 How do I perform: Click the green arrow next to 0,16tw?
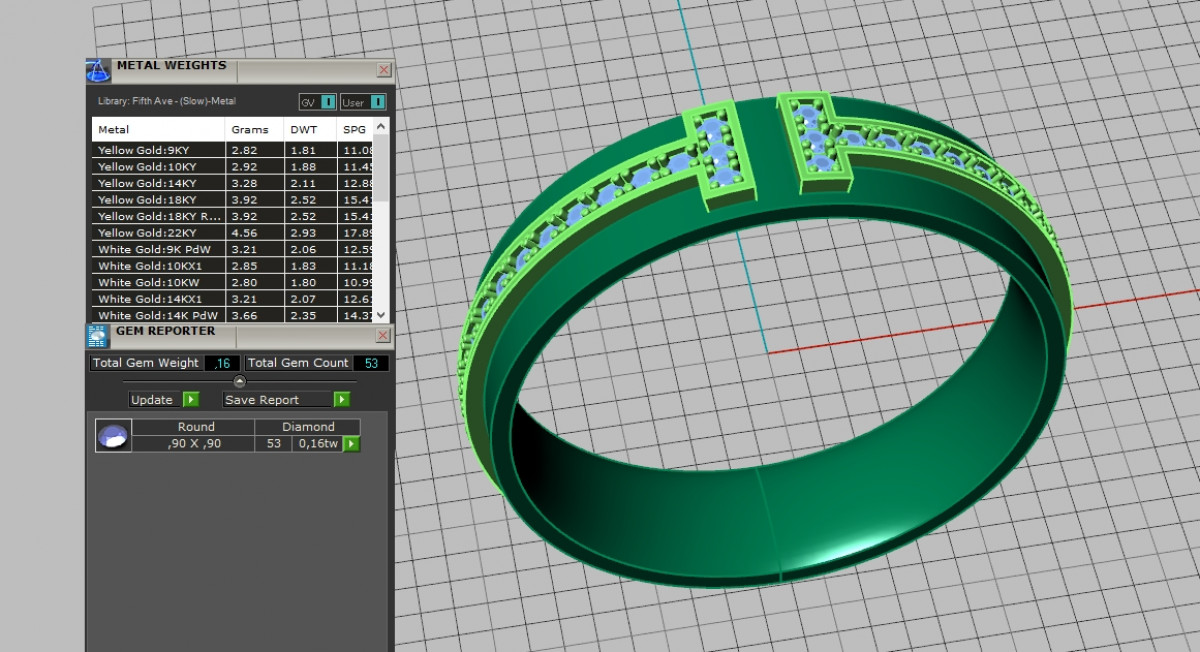[x=351, y=444]
